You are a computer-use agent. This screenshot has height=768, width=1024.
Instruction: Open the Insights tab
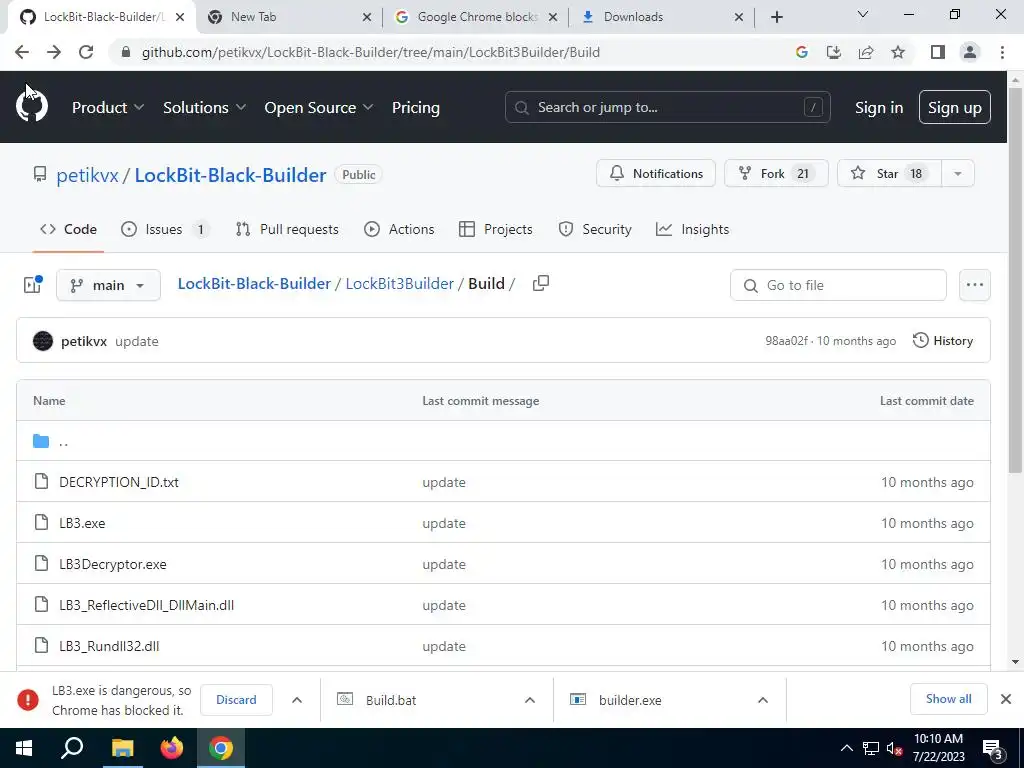(x=692, y=229)
